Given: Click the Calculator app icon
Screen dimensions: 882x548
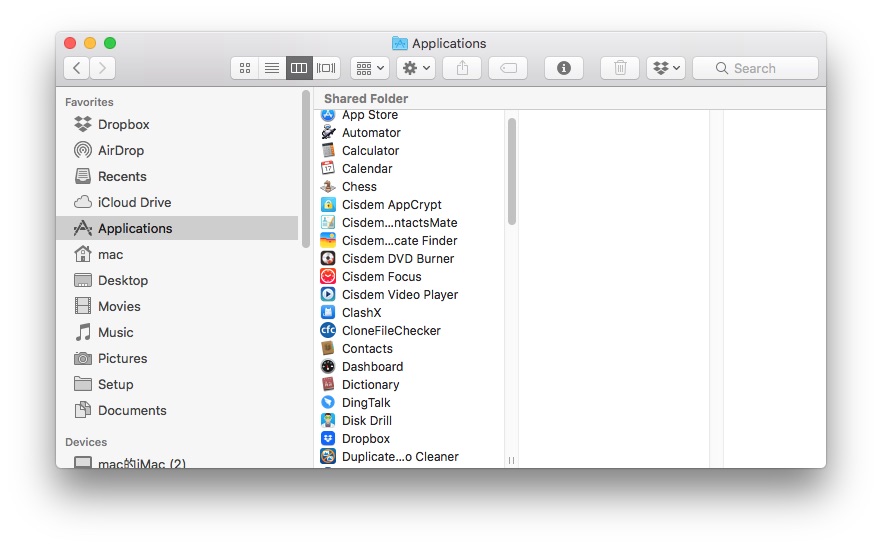Looking at the screenshot, I should 328,150.
